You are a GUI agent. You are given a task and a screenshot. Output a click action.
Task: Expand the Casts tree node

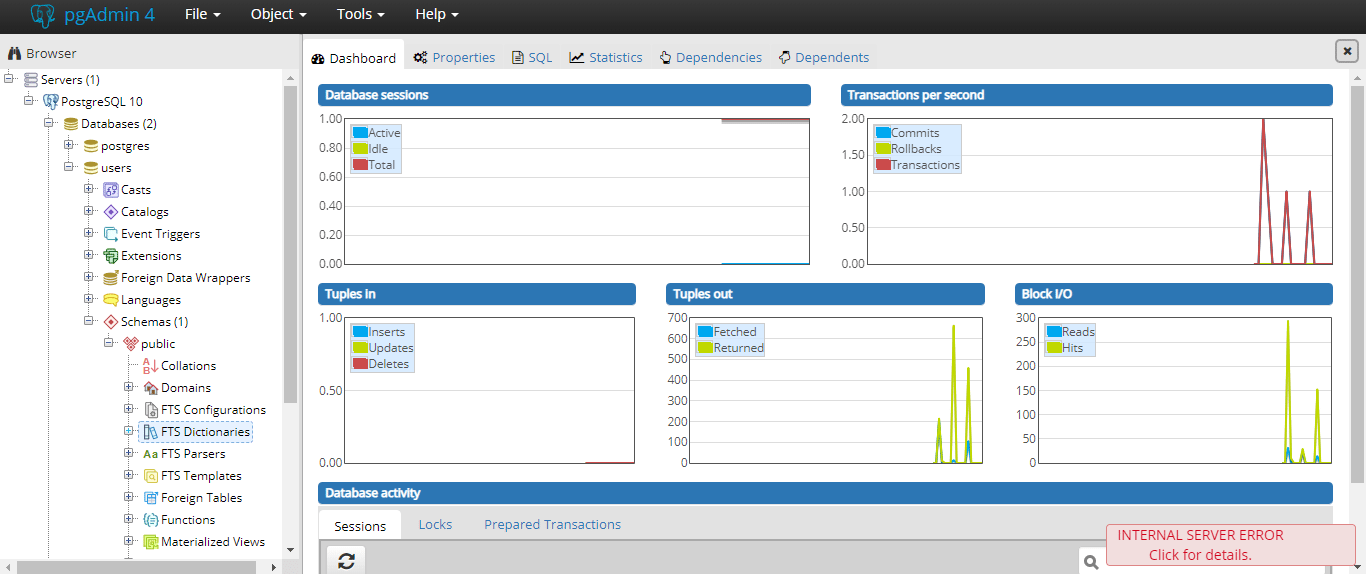89,190
